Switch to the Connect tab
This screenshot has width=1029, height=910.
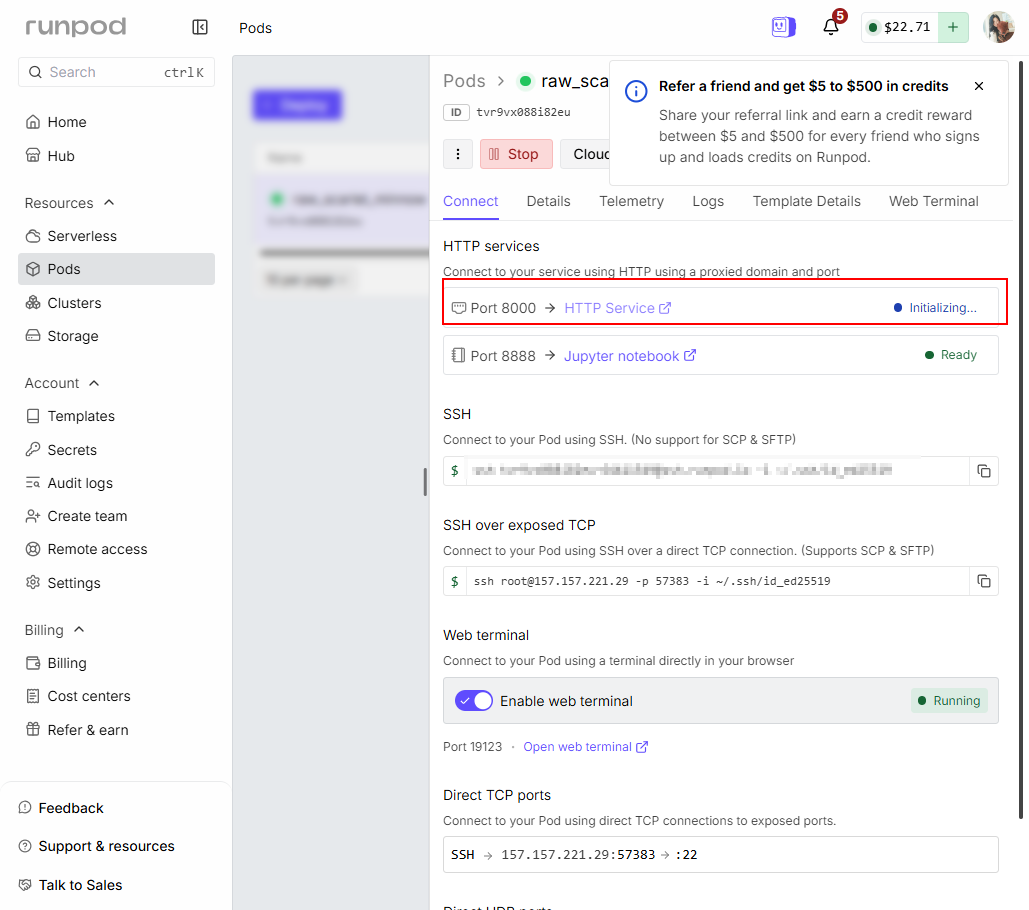471,201
